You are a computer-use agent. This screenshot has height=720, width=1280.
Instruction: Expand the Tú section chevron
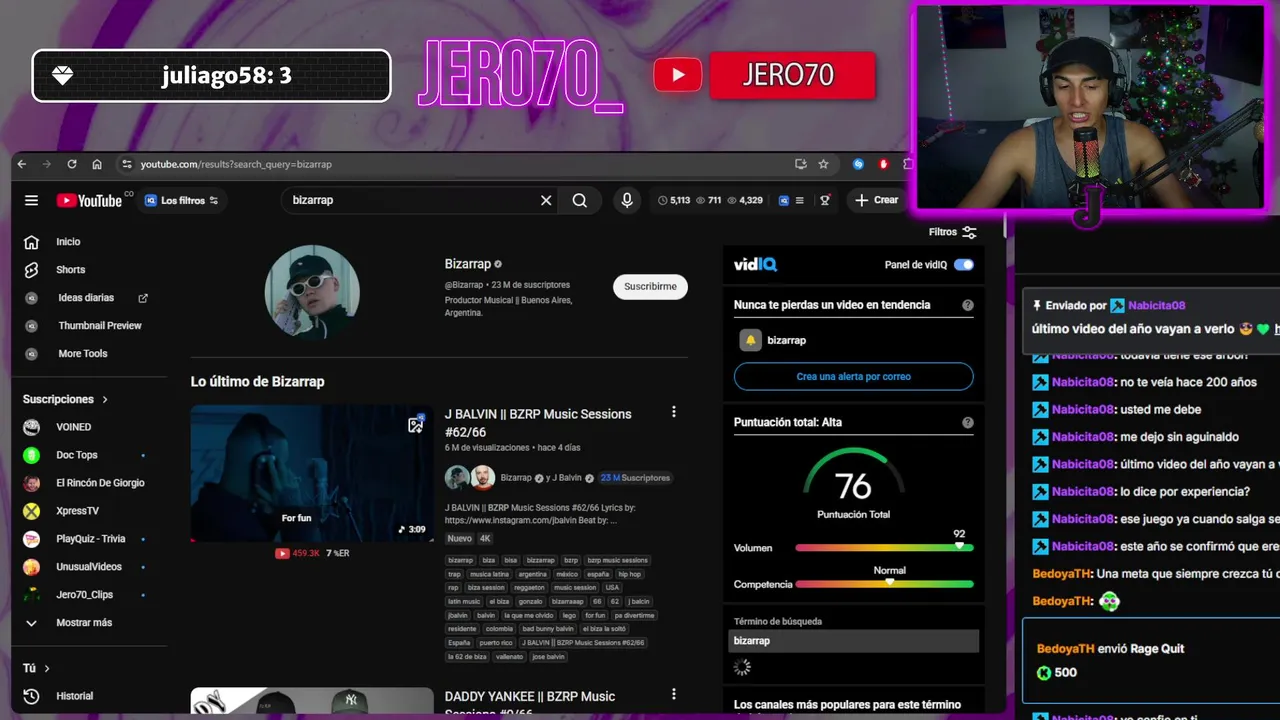coord(47,668)
